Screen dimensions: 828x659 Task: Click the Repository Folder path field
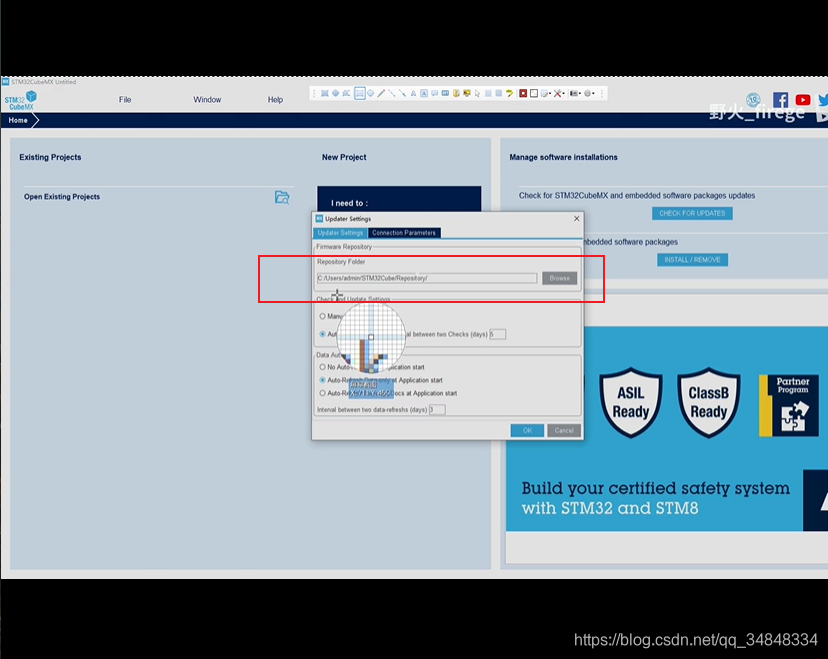coord(427,278)
